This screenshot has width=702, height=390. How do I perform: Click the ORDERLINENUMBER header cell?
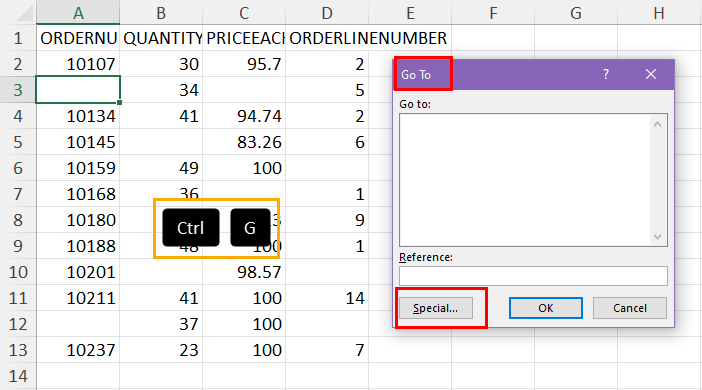click(327, 38)
